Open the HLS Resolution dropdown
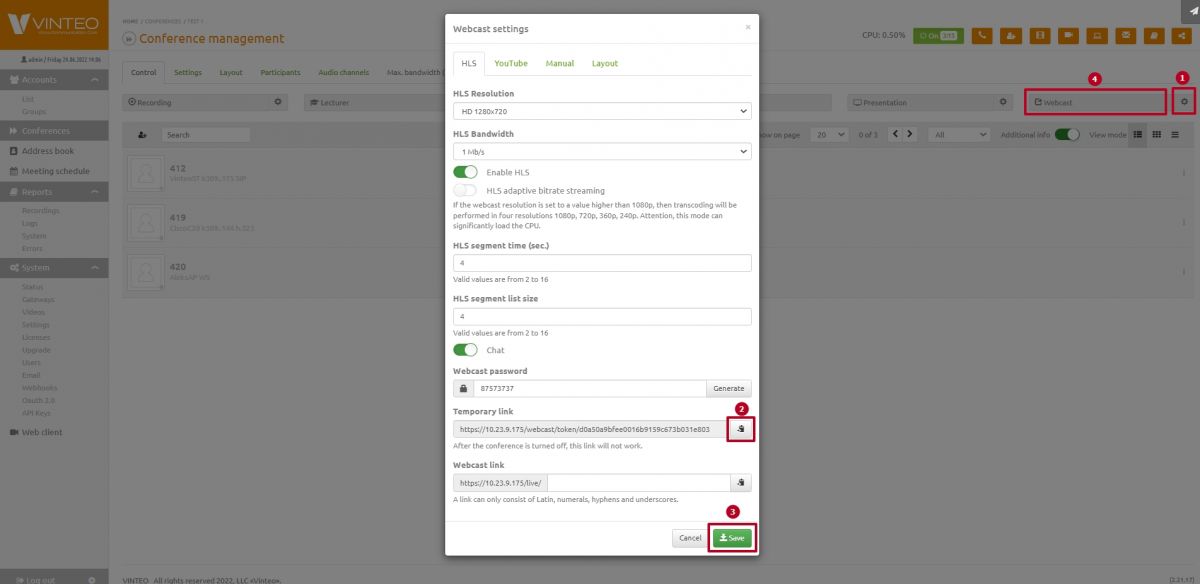The width and height of the screenshot is (1200, 584). 601,111
